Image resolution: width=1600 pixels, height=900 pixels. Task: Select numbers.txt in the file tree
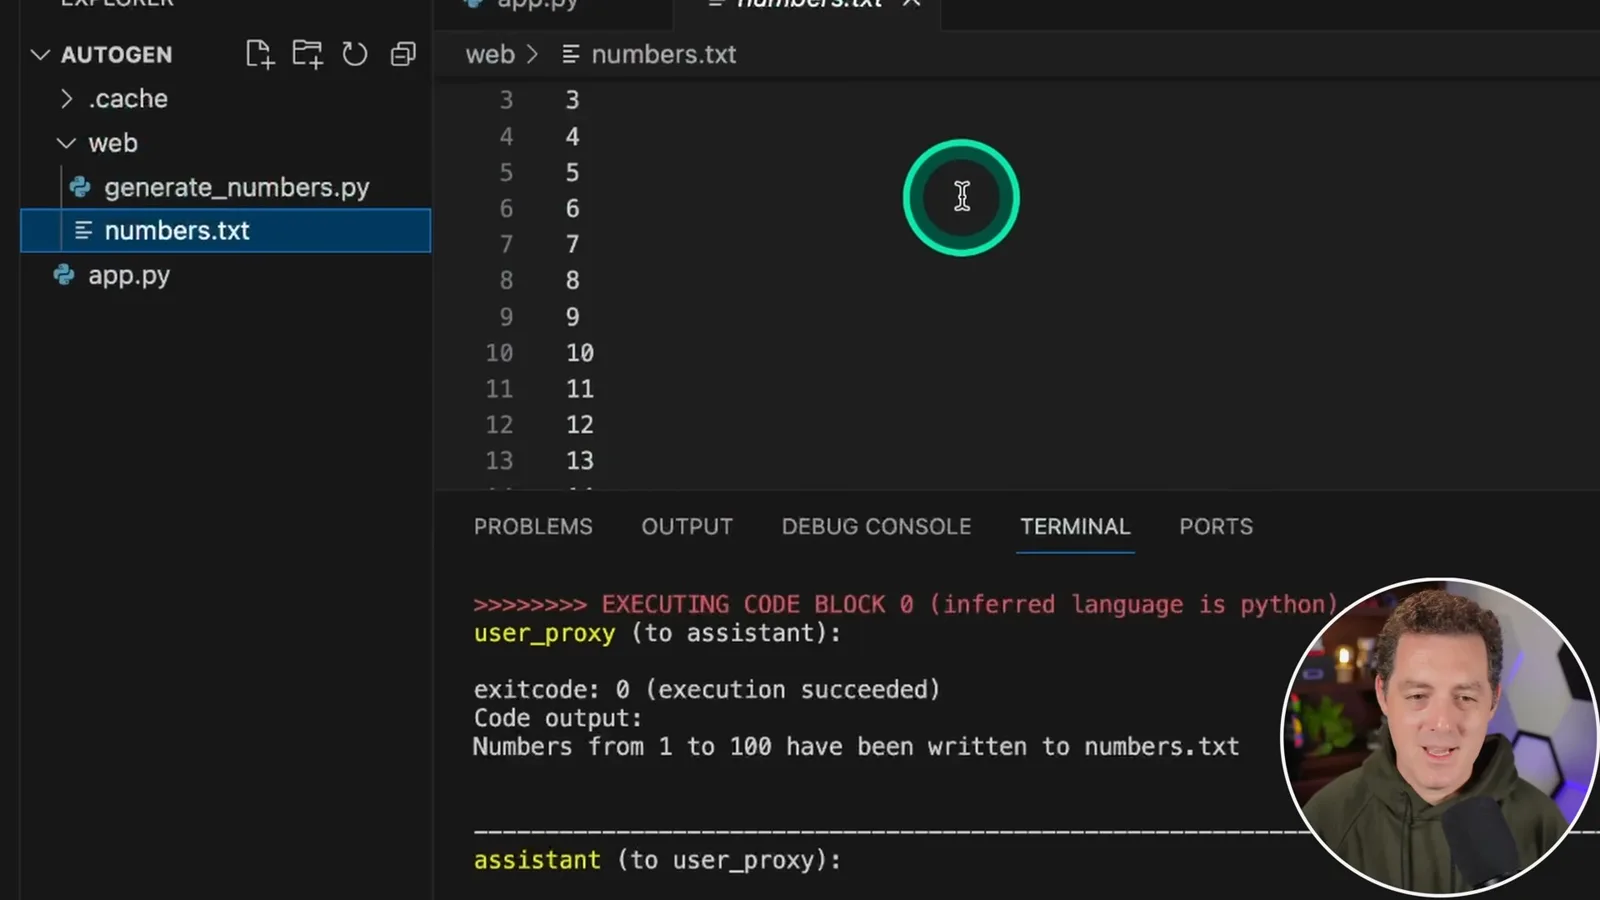(226, 230)
